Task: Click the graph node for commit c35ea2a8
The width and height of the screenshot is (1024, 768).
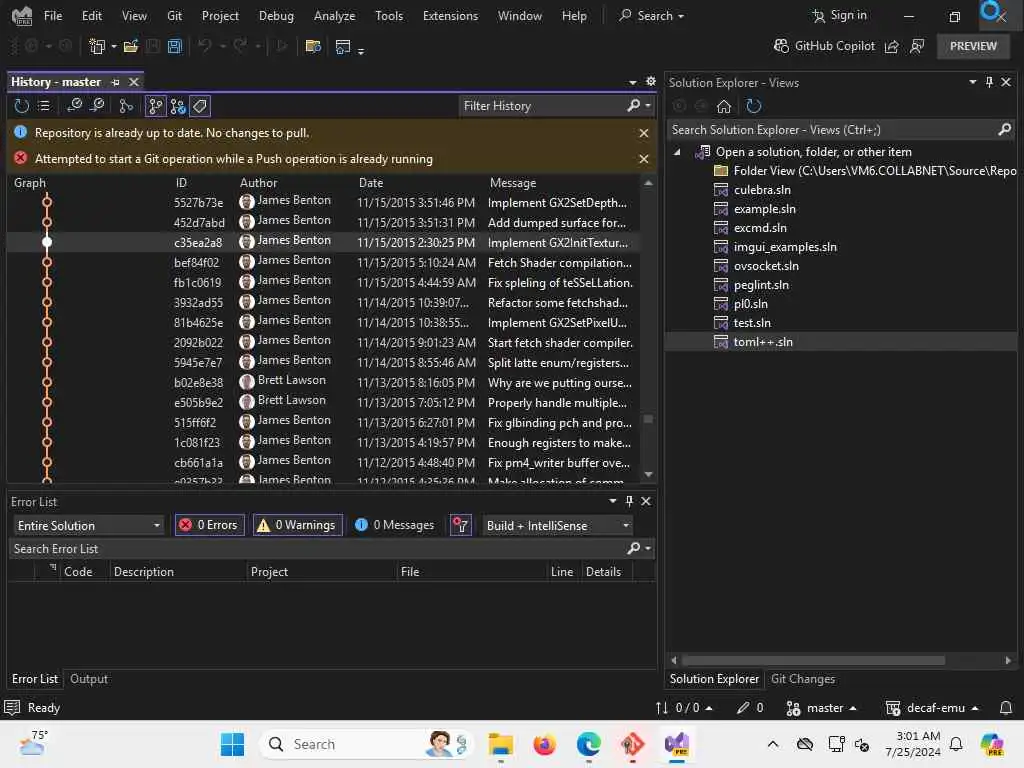Action: coord(47,242)
